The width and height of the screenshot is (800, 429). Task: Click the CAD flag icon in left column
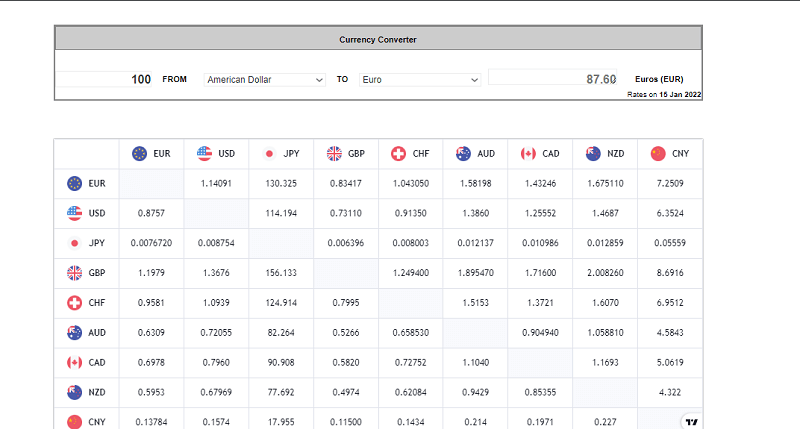coord(74,362)
